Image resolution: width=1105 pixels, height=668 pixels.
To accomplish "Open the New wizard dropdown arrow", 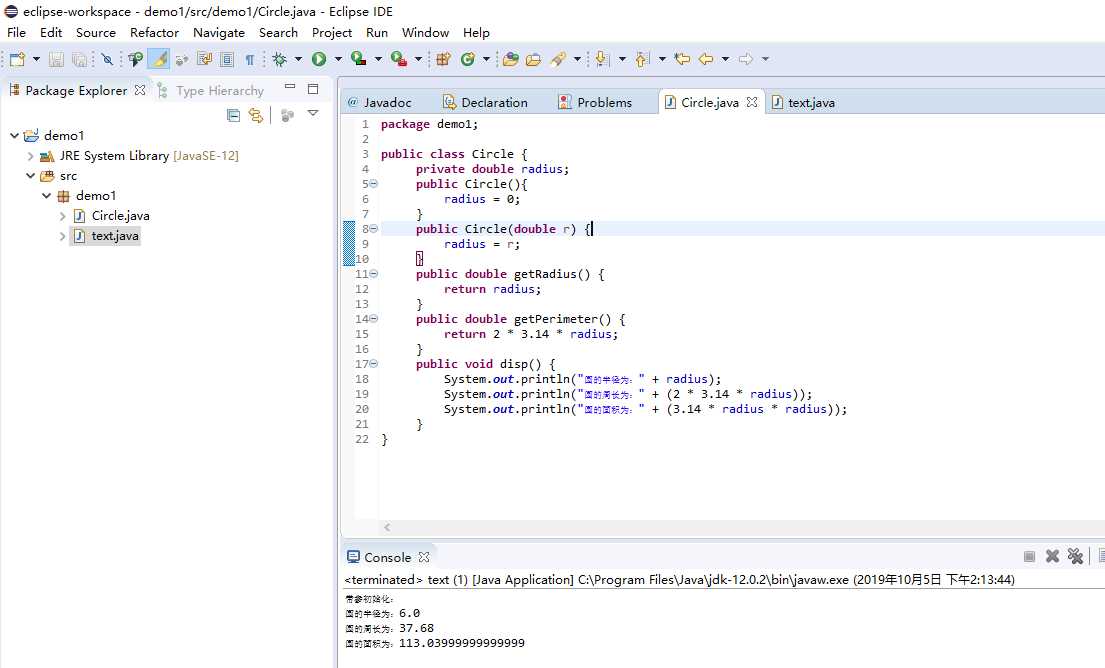I will click(36, 59).
